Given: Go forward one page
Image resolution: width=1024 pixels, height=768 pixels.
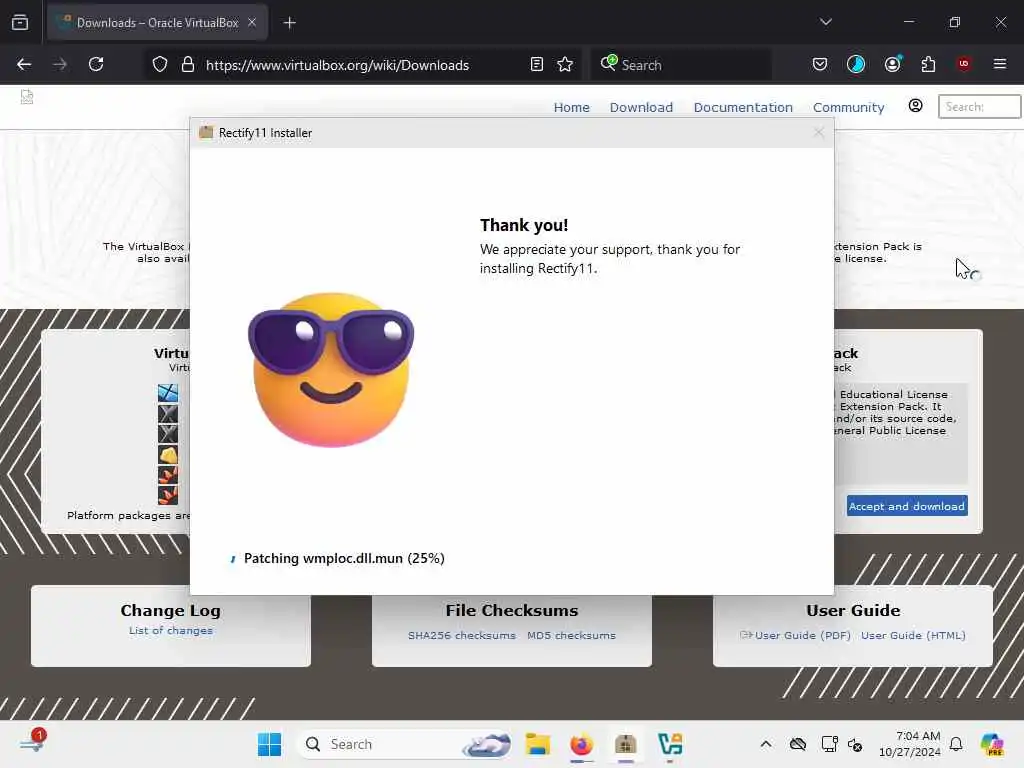Looking at the screenshot, I should click(x=60, y=64).
